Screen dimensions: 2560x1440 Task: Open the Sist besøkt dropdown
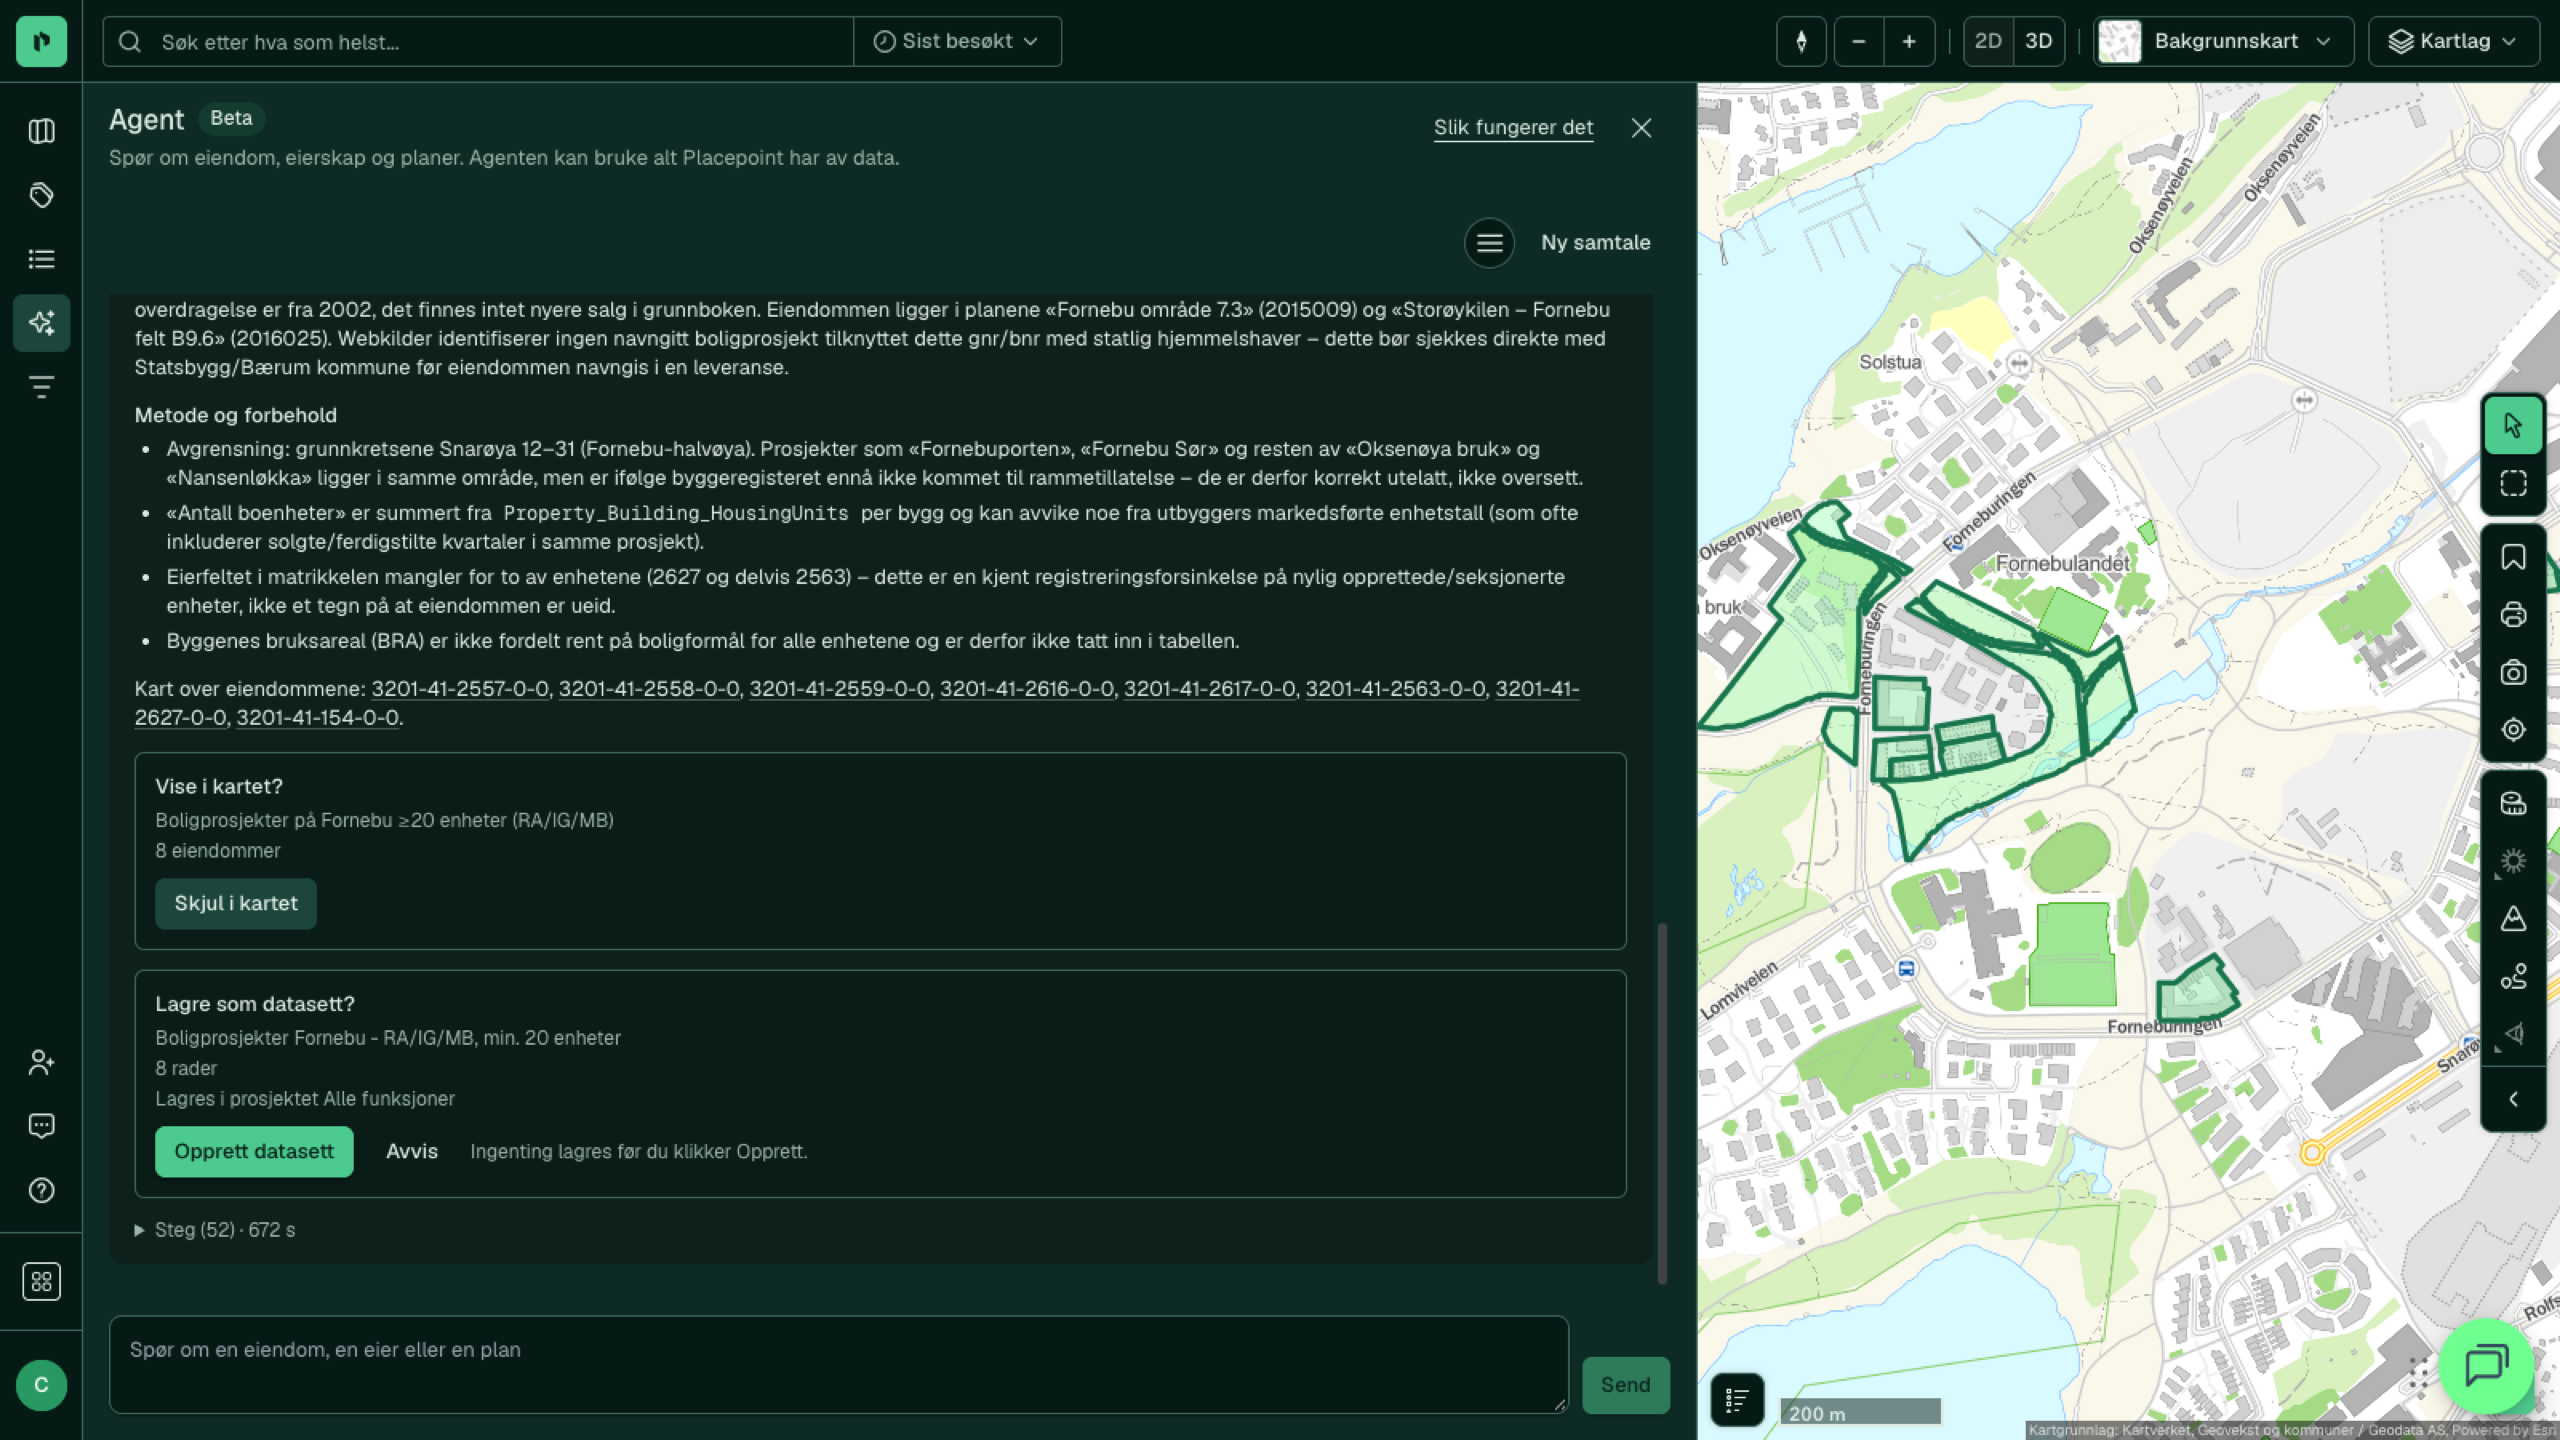click(957, 41)
